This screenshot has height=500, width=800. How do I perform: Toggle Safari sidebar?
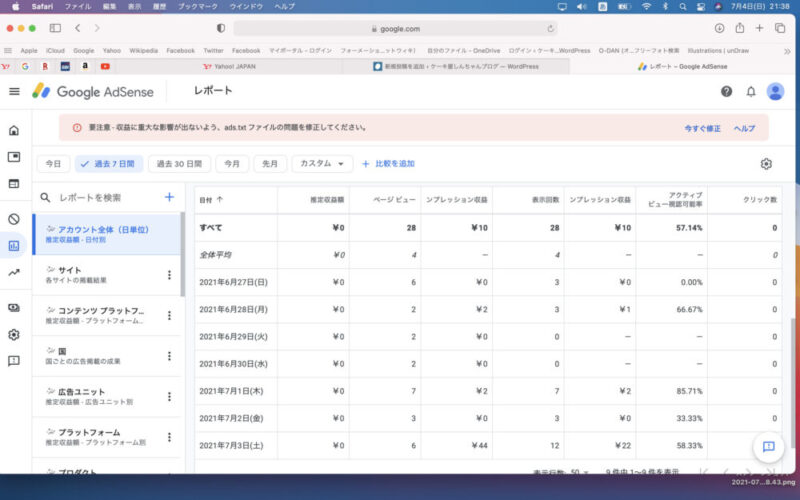pyautogui.click(x=55, y=29)
